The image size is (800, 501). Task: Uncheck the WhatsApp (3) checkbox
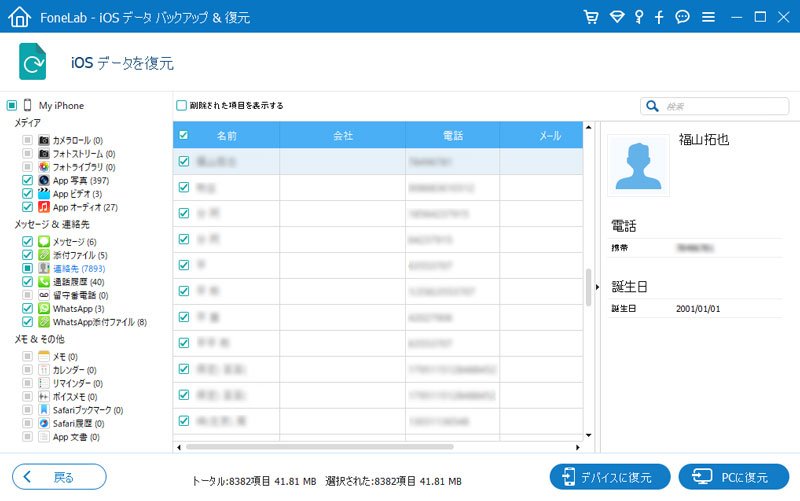point(28,308)
